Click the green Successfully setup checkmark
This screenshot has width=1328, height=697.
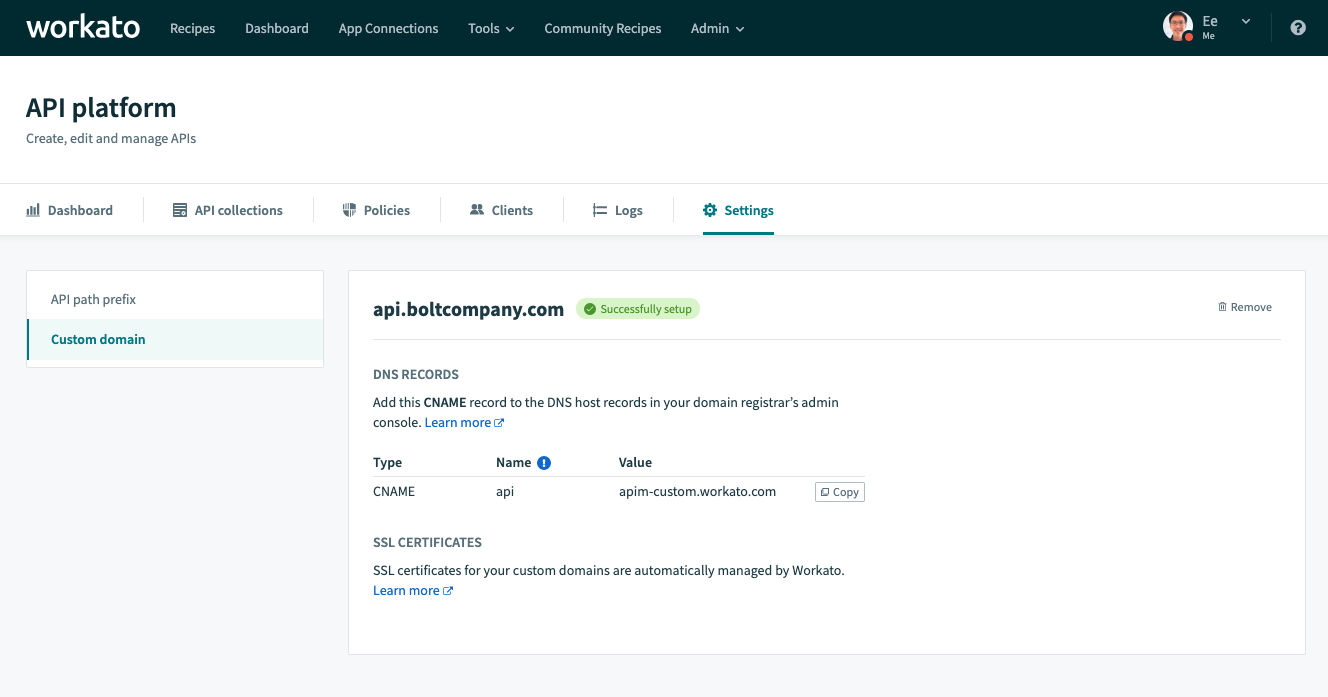point(590,309)
